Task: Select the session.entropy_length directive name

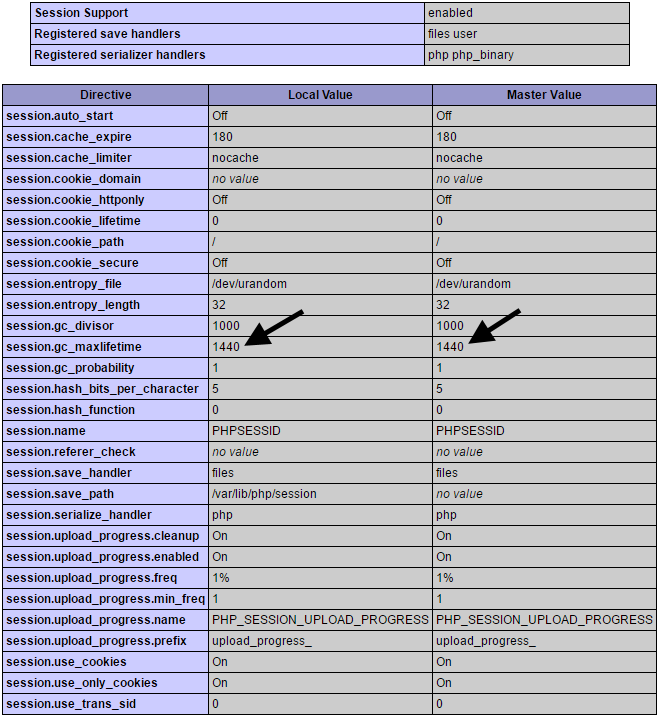Action: coord(73,305)
